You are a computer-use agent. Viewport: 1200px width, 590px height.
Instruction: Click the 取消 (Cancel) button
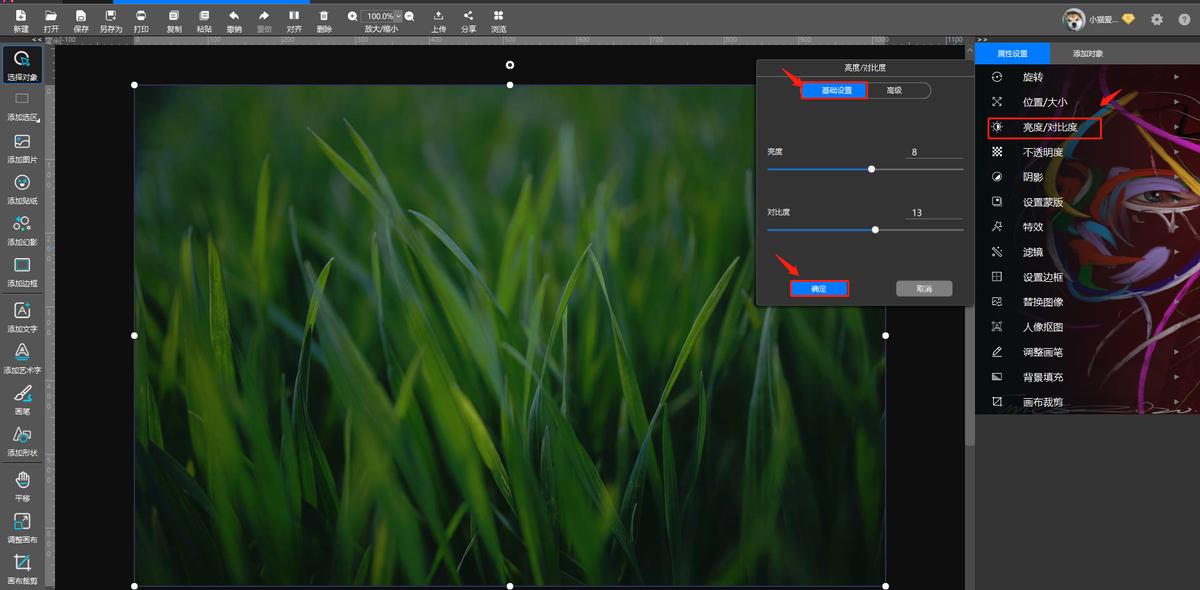(924, 289)
